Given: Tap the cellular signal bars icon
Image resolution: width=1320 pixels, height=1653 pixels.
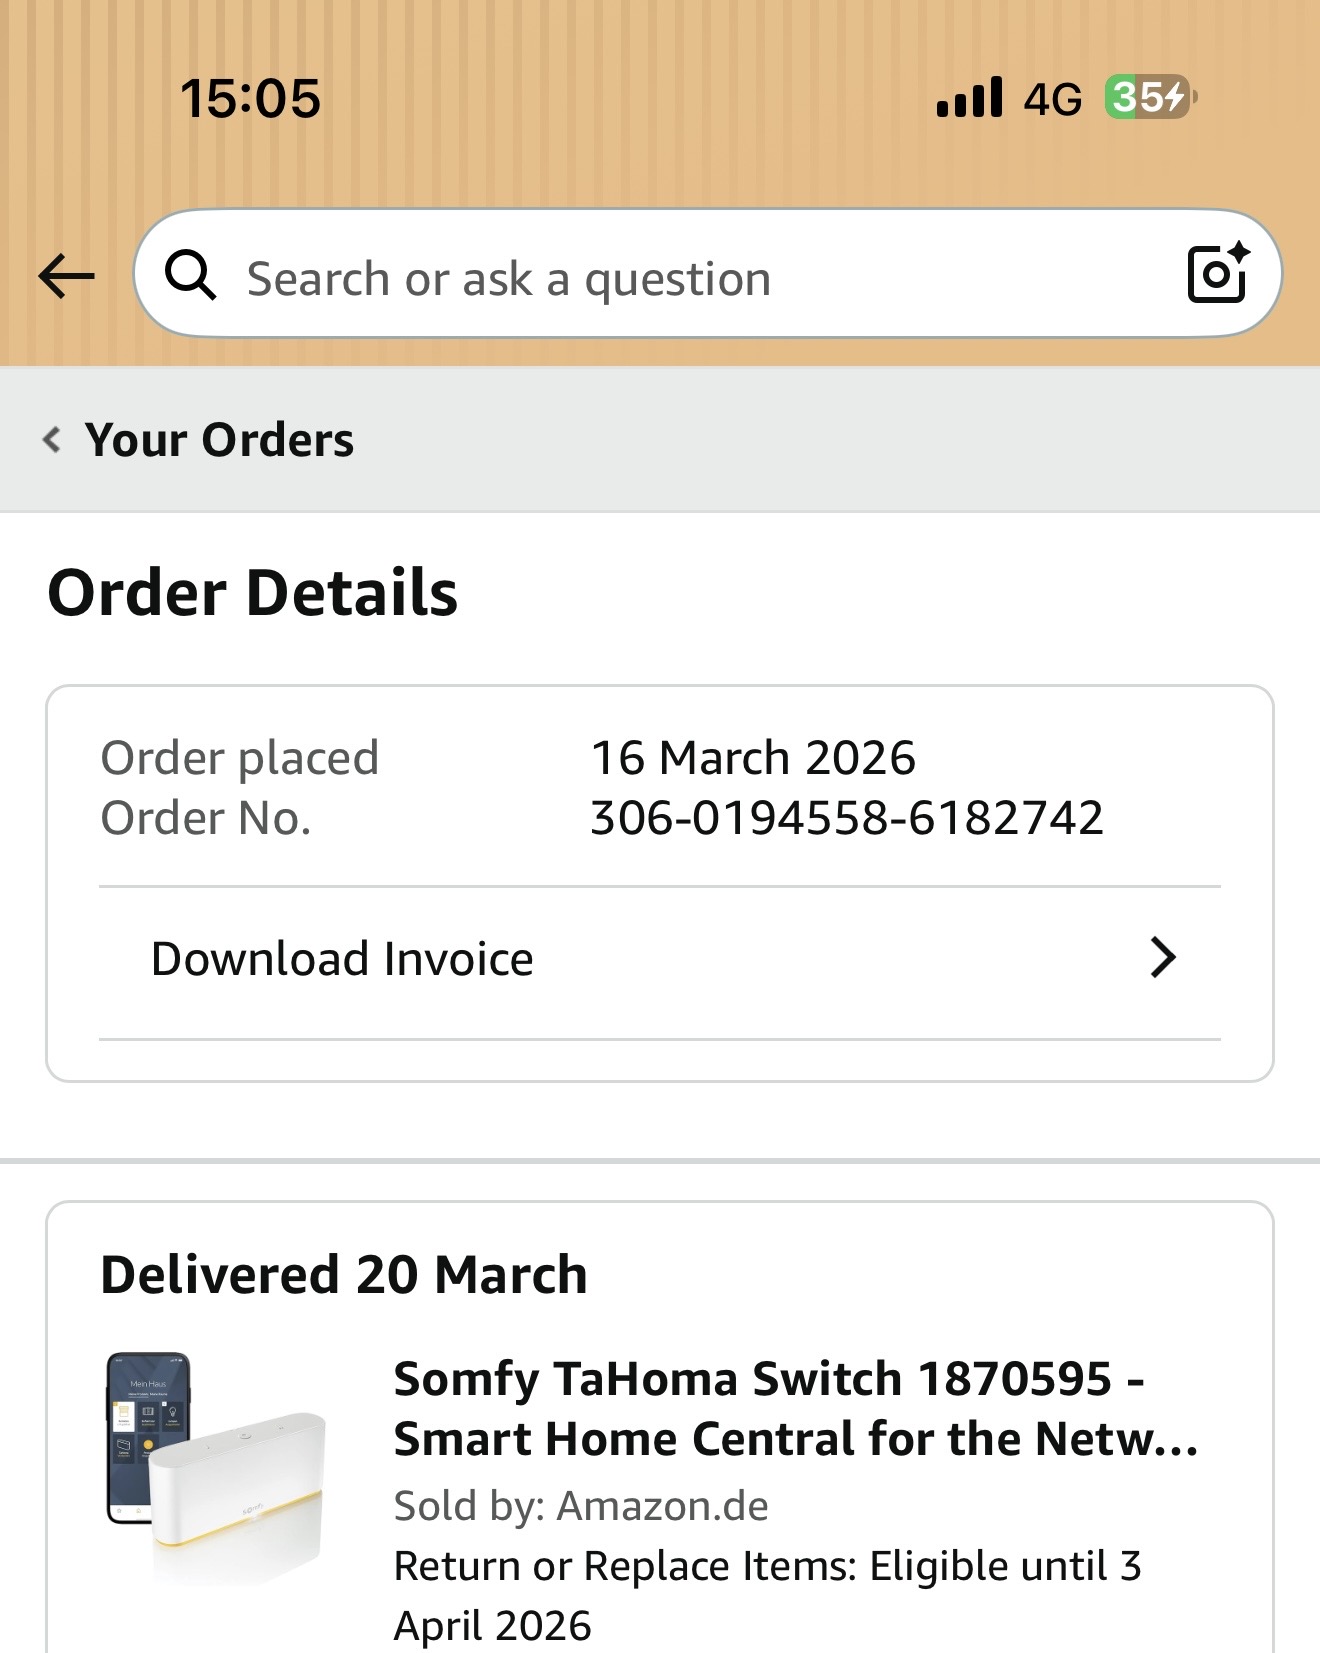Looking at the screenshot, I should click(969, 98).
